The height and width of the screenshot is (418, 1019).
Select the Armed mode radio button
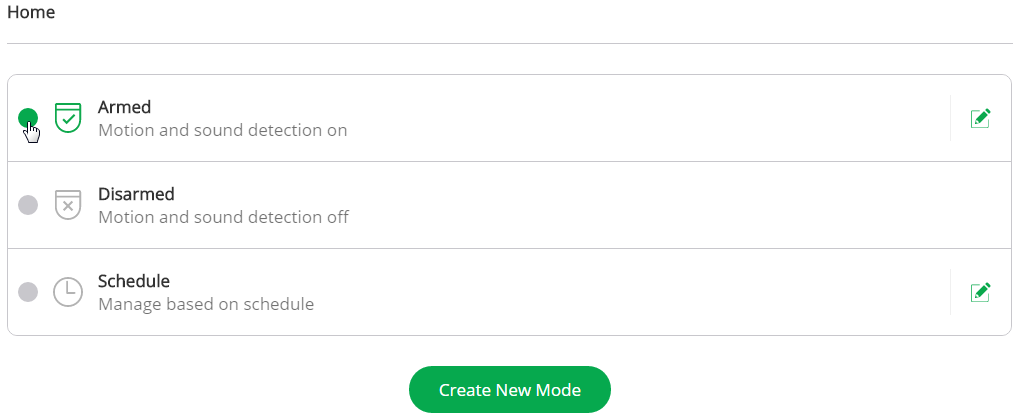[28, 118]
